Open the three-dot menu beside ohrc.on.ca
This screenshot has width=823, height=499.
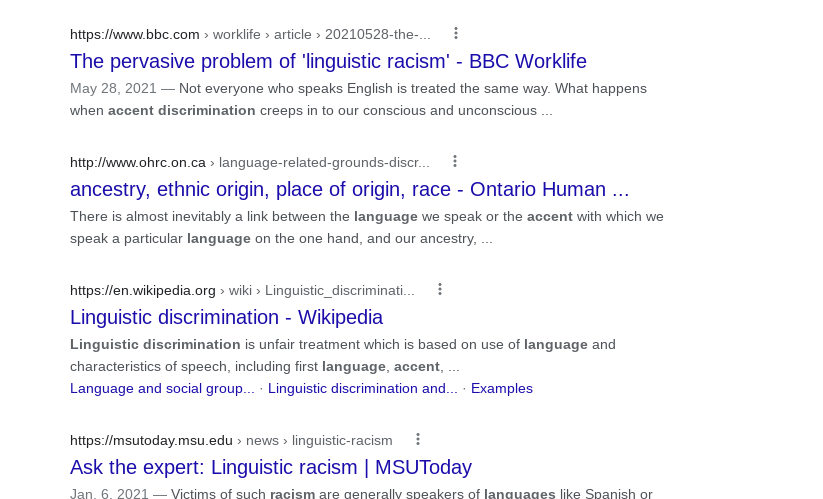click(455, 162)
